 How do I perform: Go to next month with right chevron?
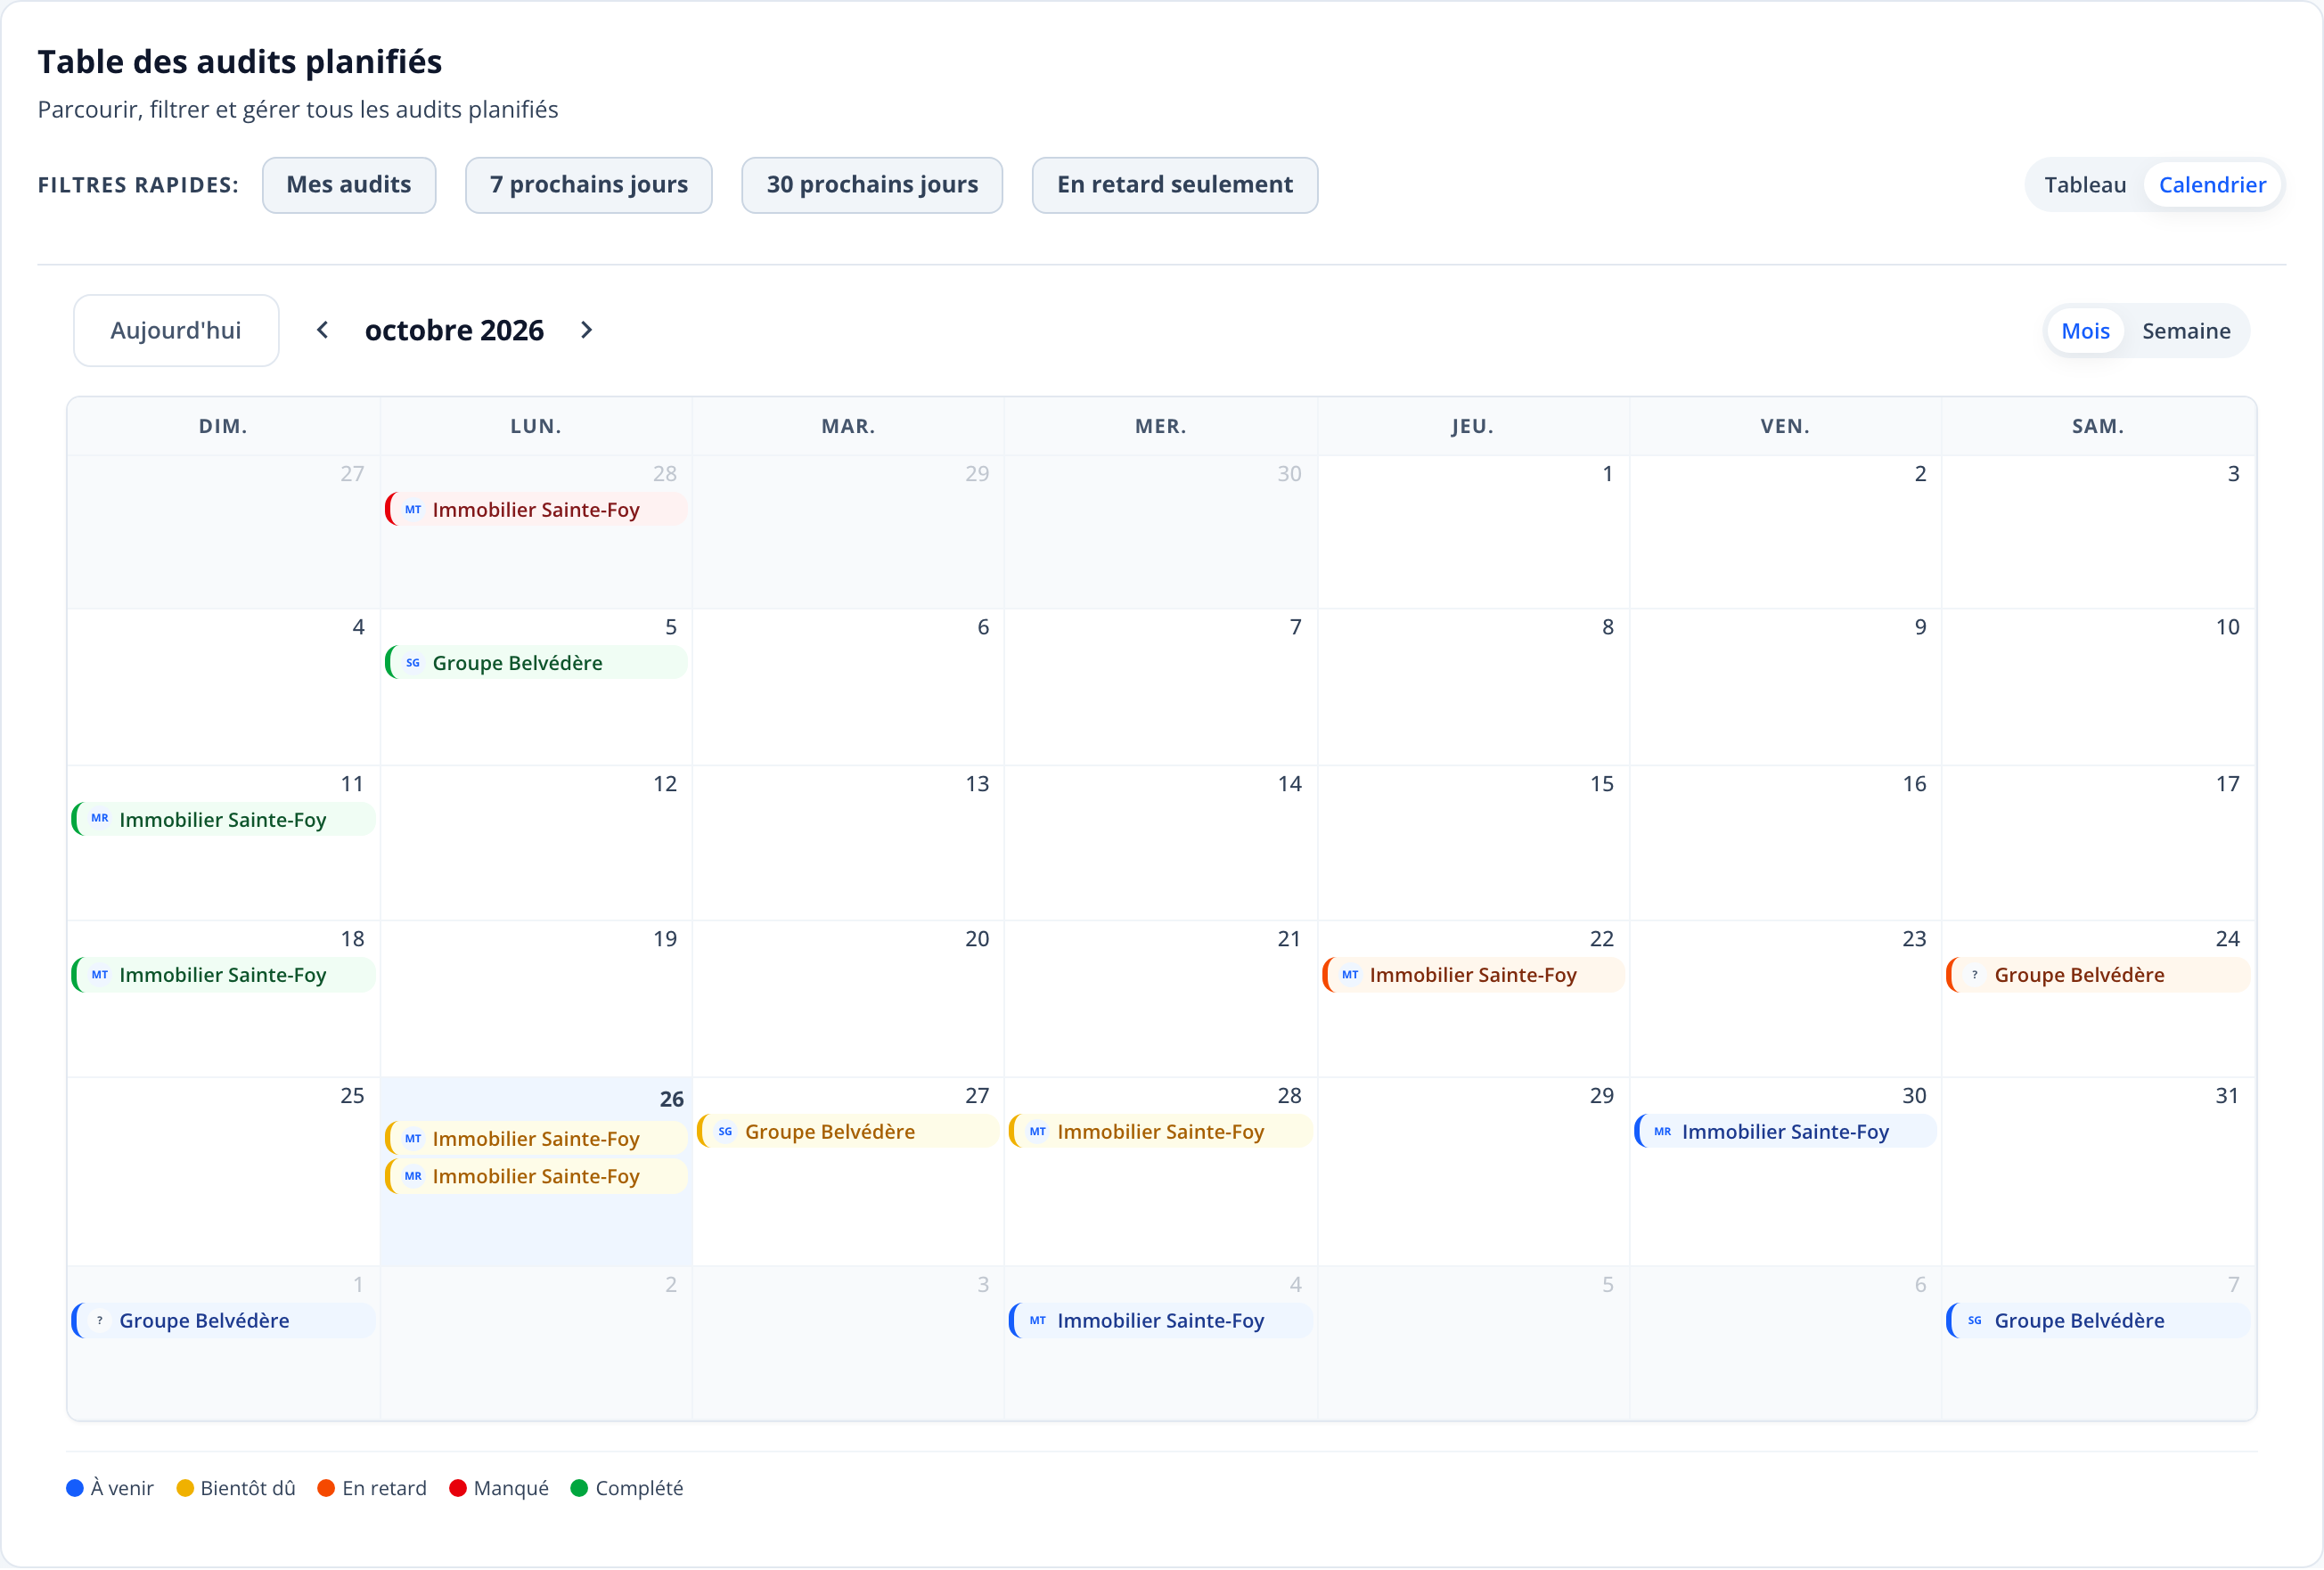(x=587, y=330)
